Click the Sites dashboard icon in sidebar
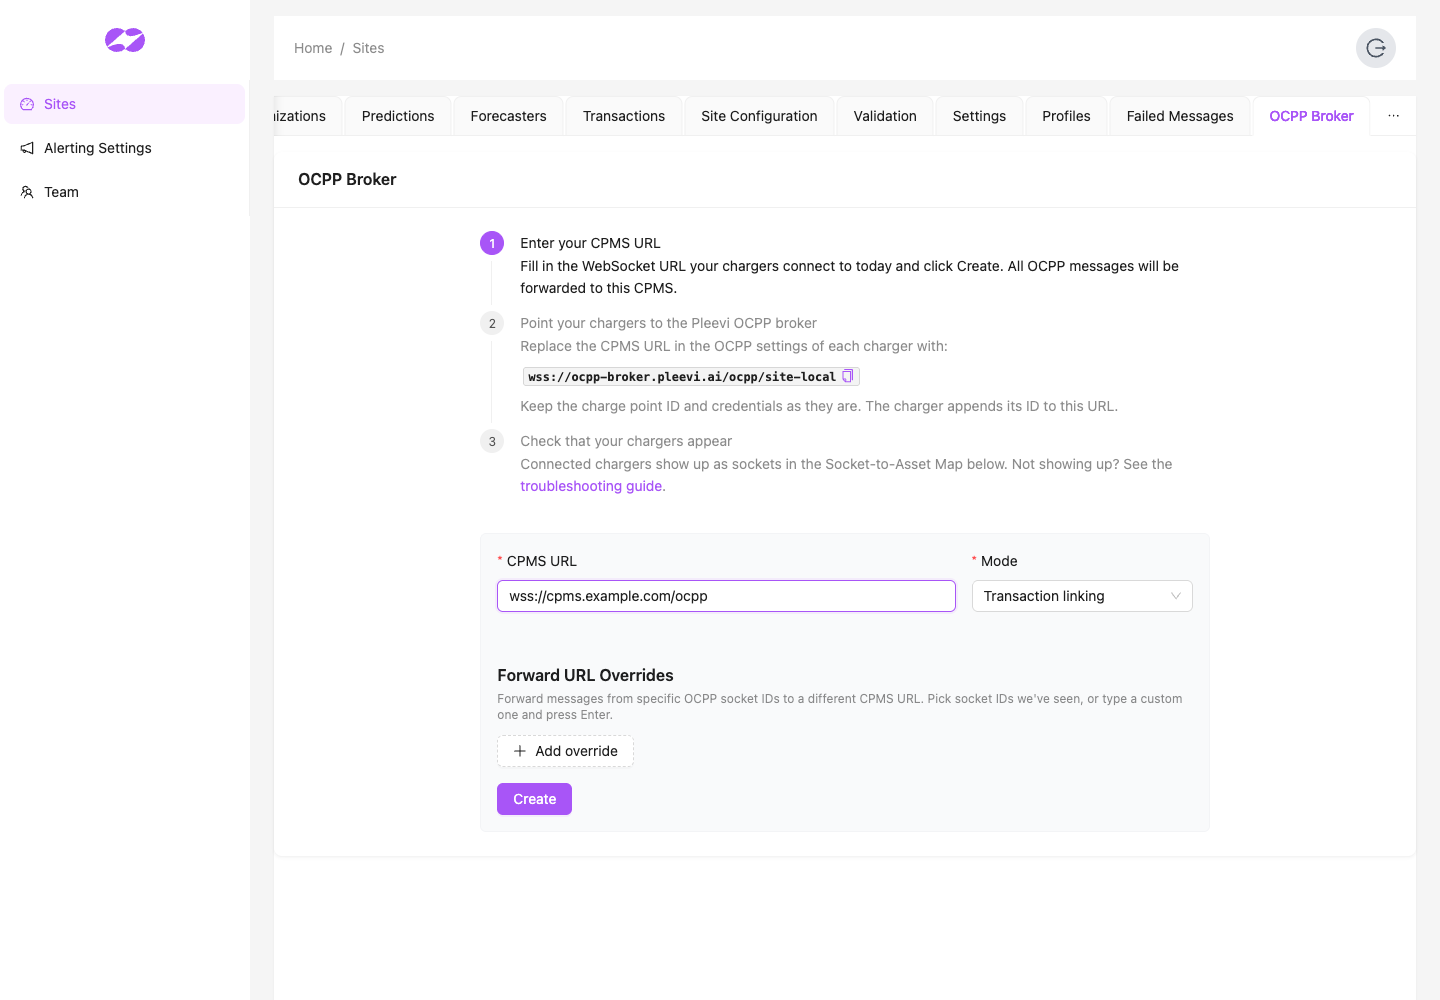 [27, 104]
